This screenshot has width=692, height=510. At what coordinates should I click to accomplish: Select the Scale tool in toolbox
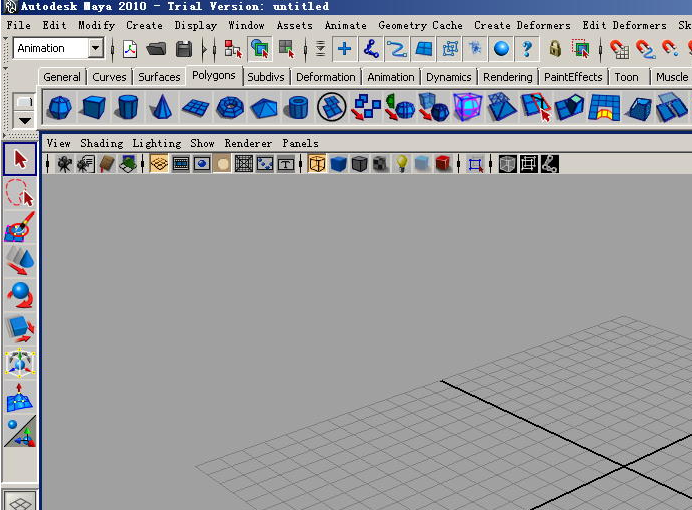click(x=20, y=329)
